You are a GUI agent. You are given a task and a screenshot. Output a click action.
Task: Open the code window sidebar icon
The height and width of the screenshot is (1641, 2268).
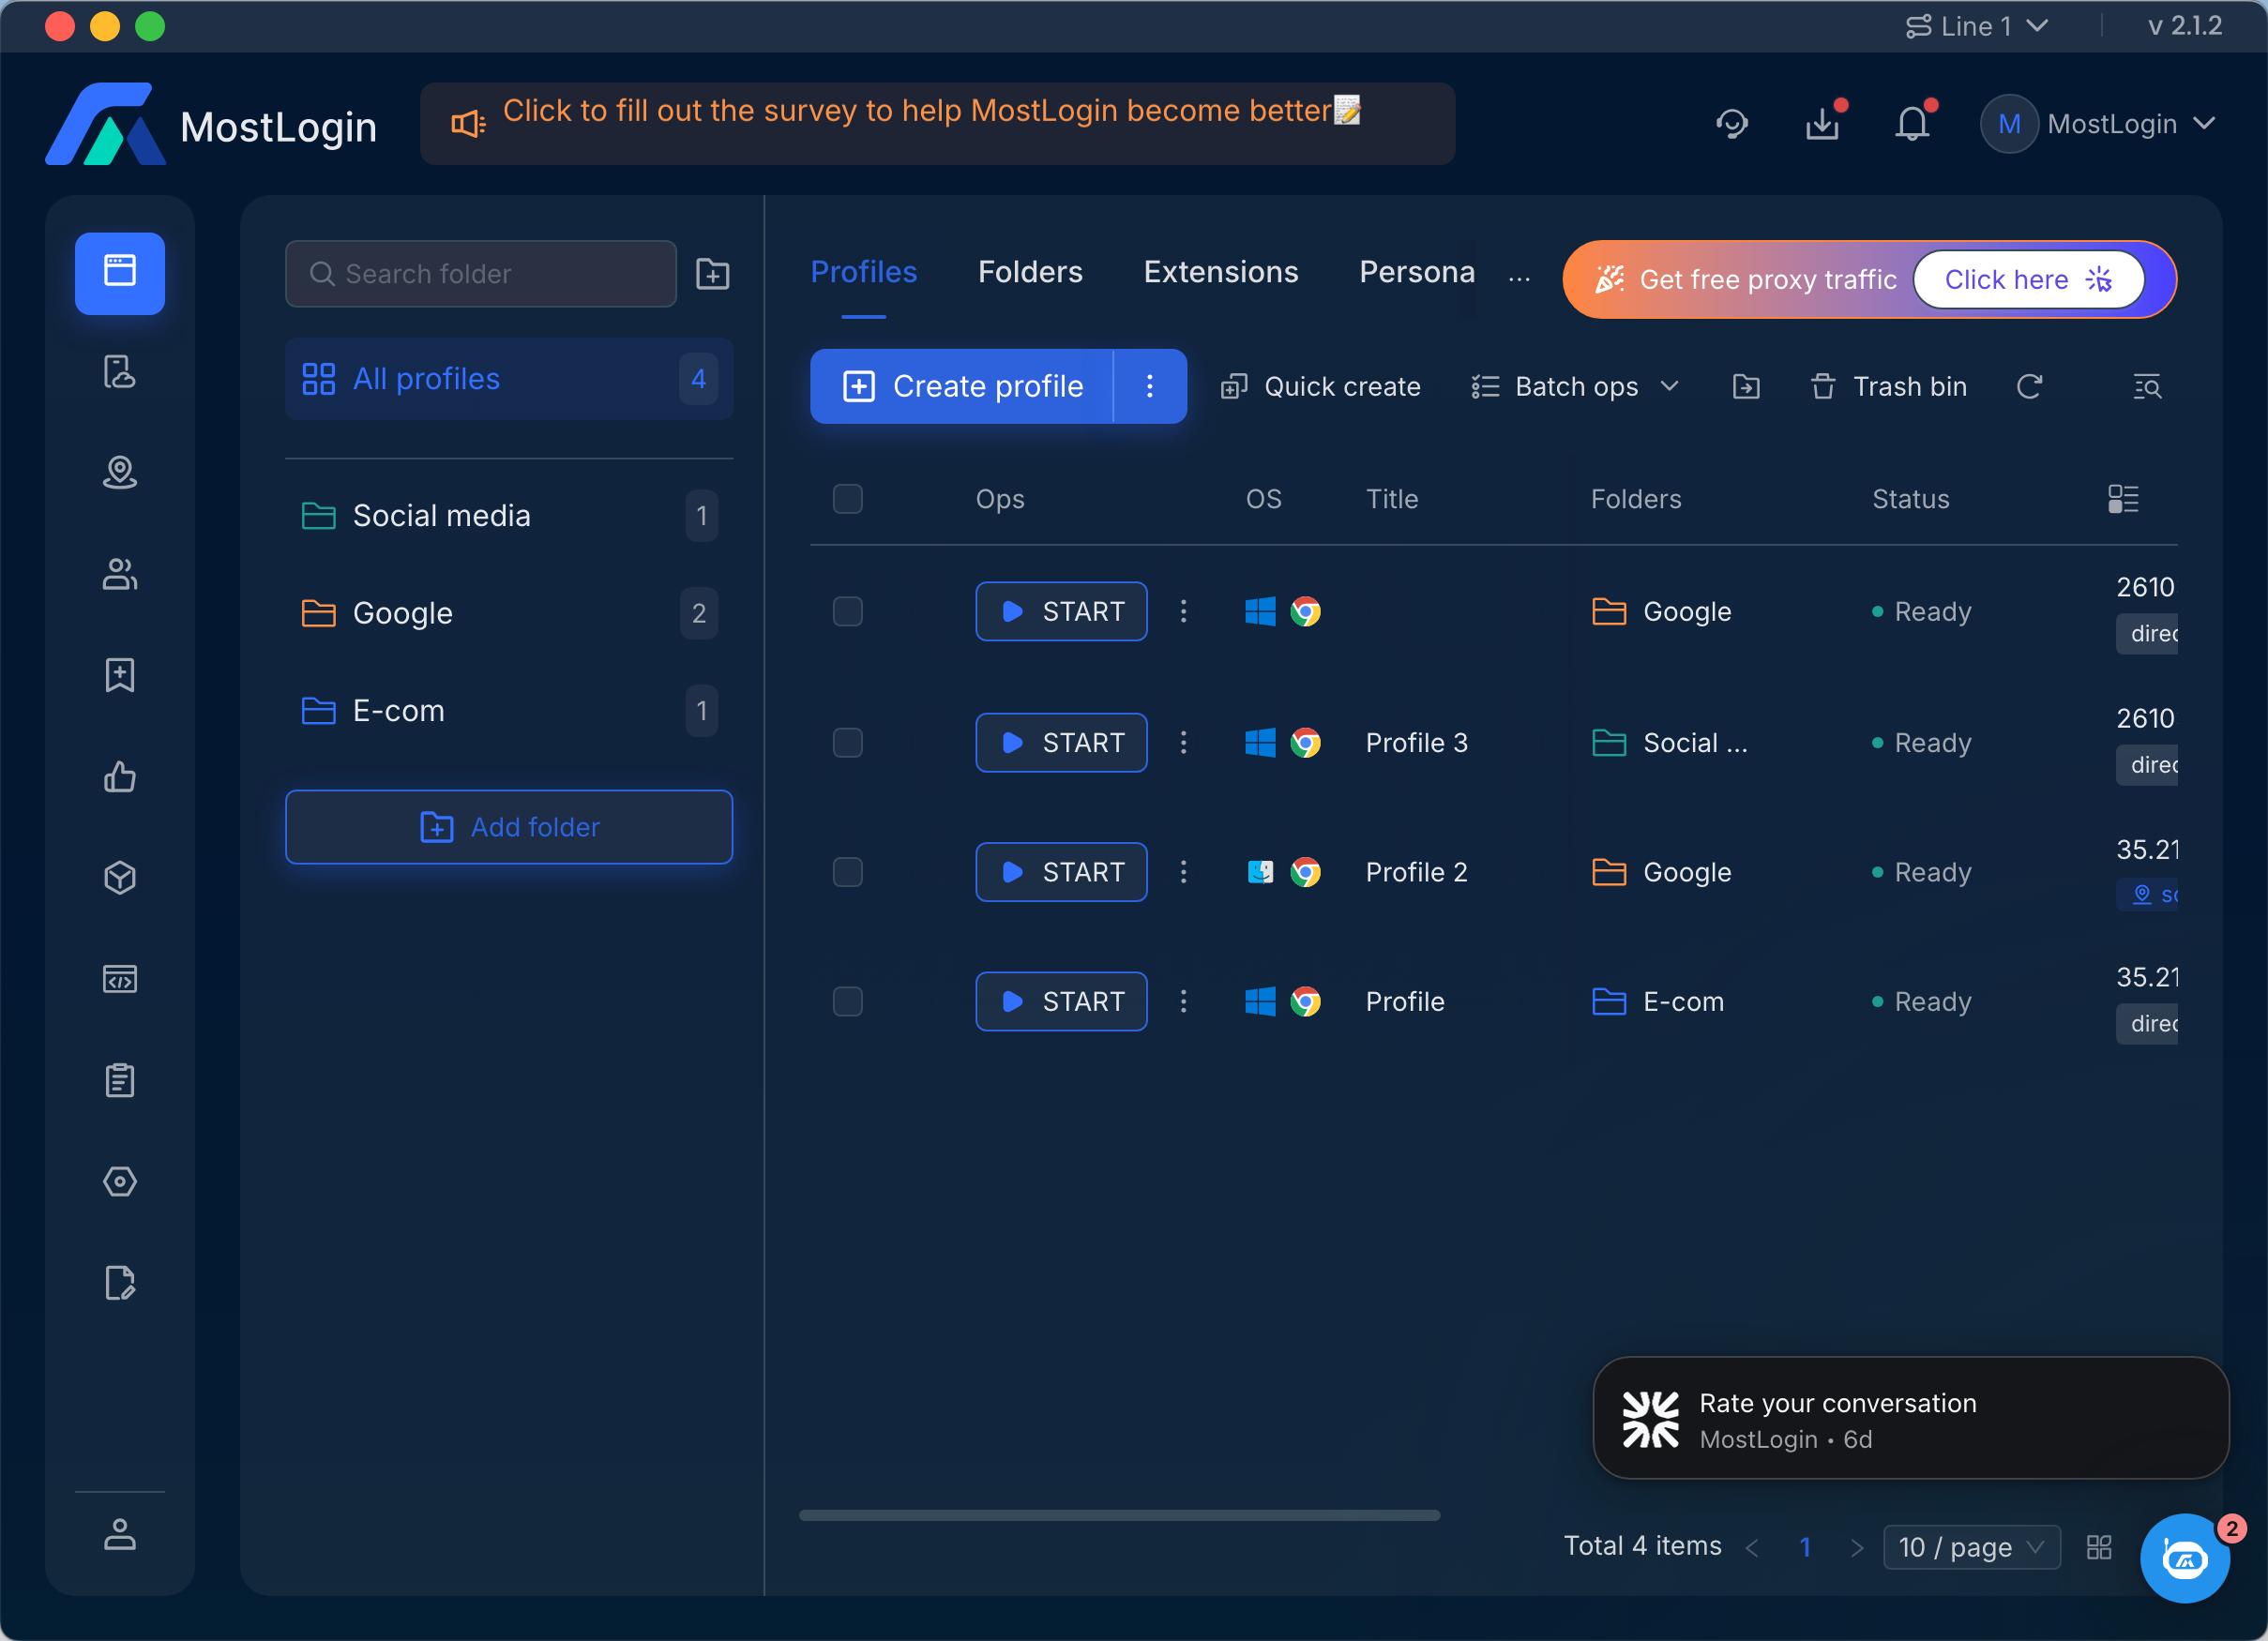[120, 979]
